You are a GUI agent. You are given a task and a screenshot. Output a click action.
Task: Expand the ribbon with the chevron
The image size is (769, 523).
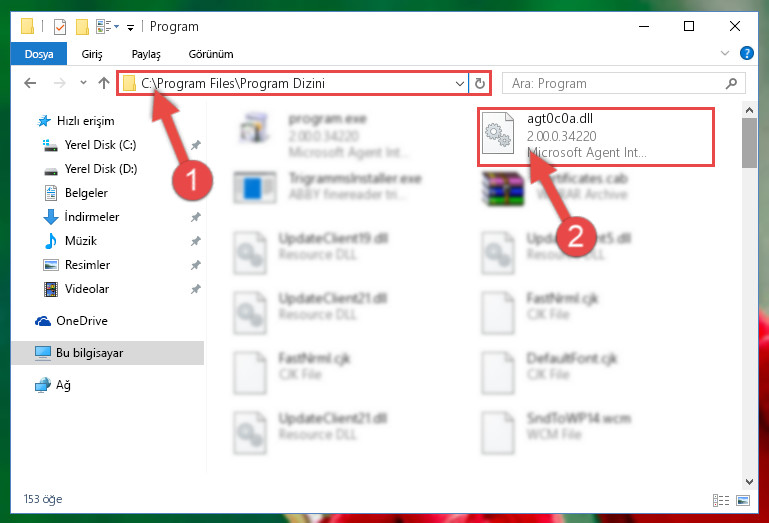pyautogui.click(x=725, y=53)
